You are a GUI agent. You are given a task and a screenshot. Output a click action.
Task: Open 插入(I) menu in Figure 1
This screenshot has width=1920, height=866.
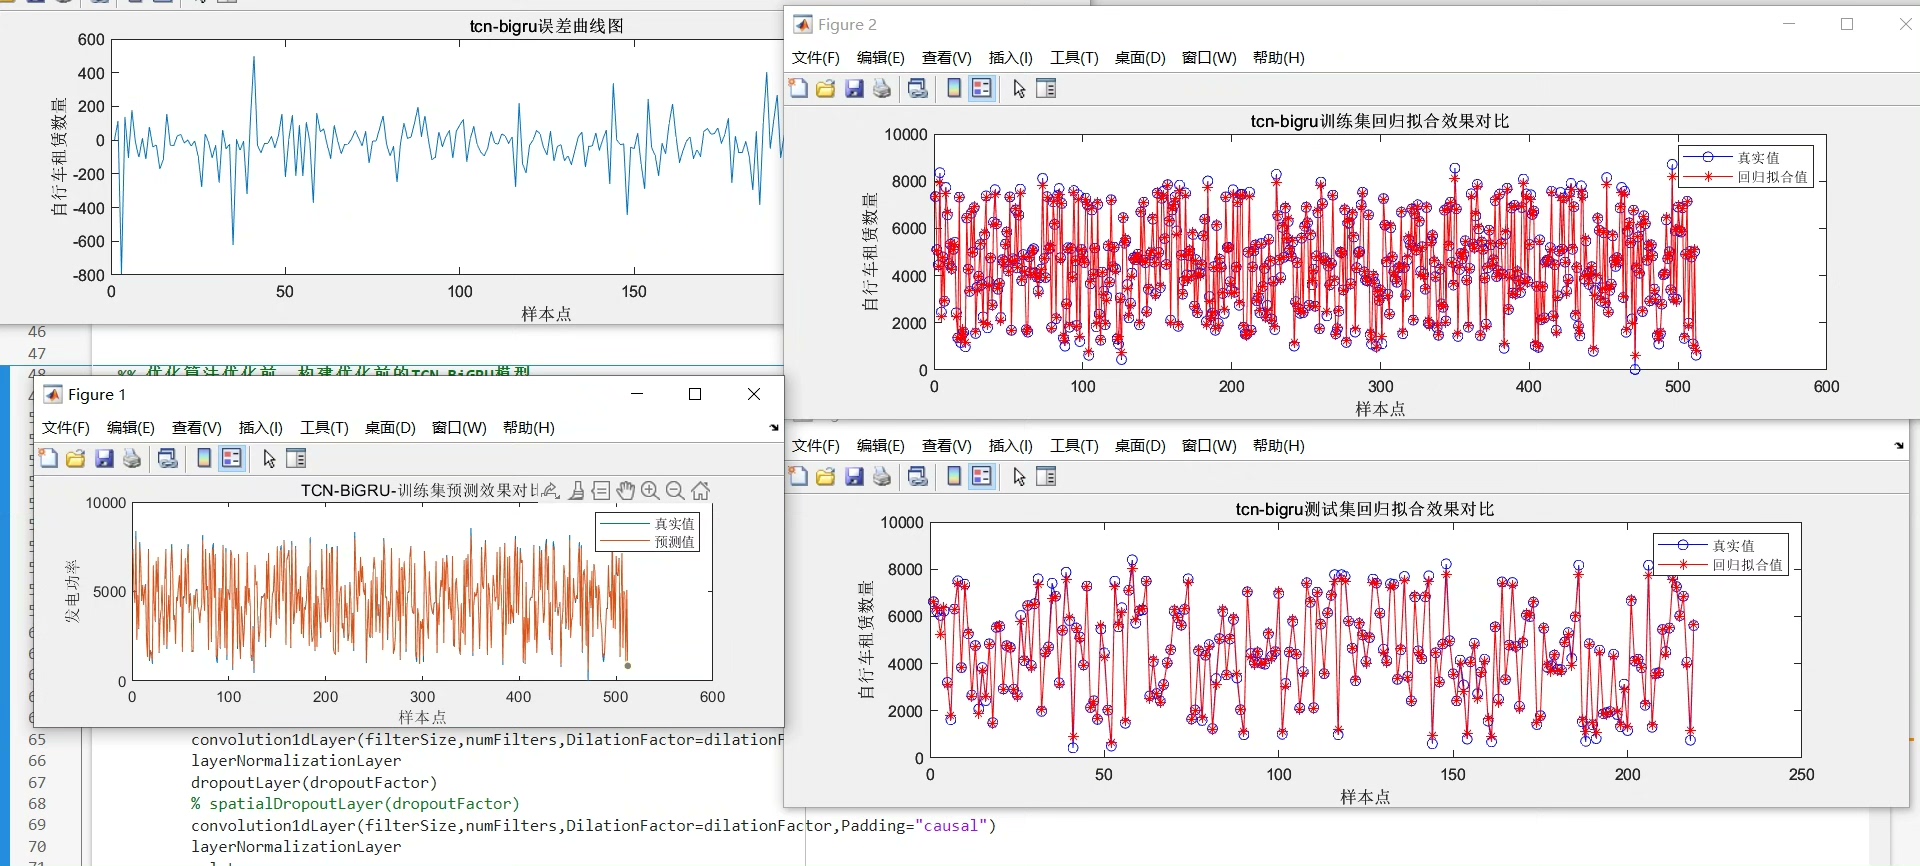click(x=261, y=427)
